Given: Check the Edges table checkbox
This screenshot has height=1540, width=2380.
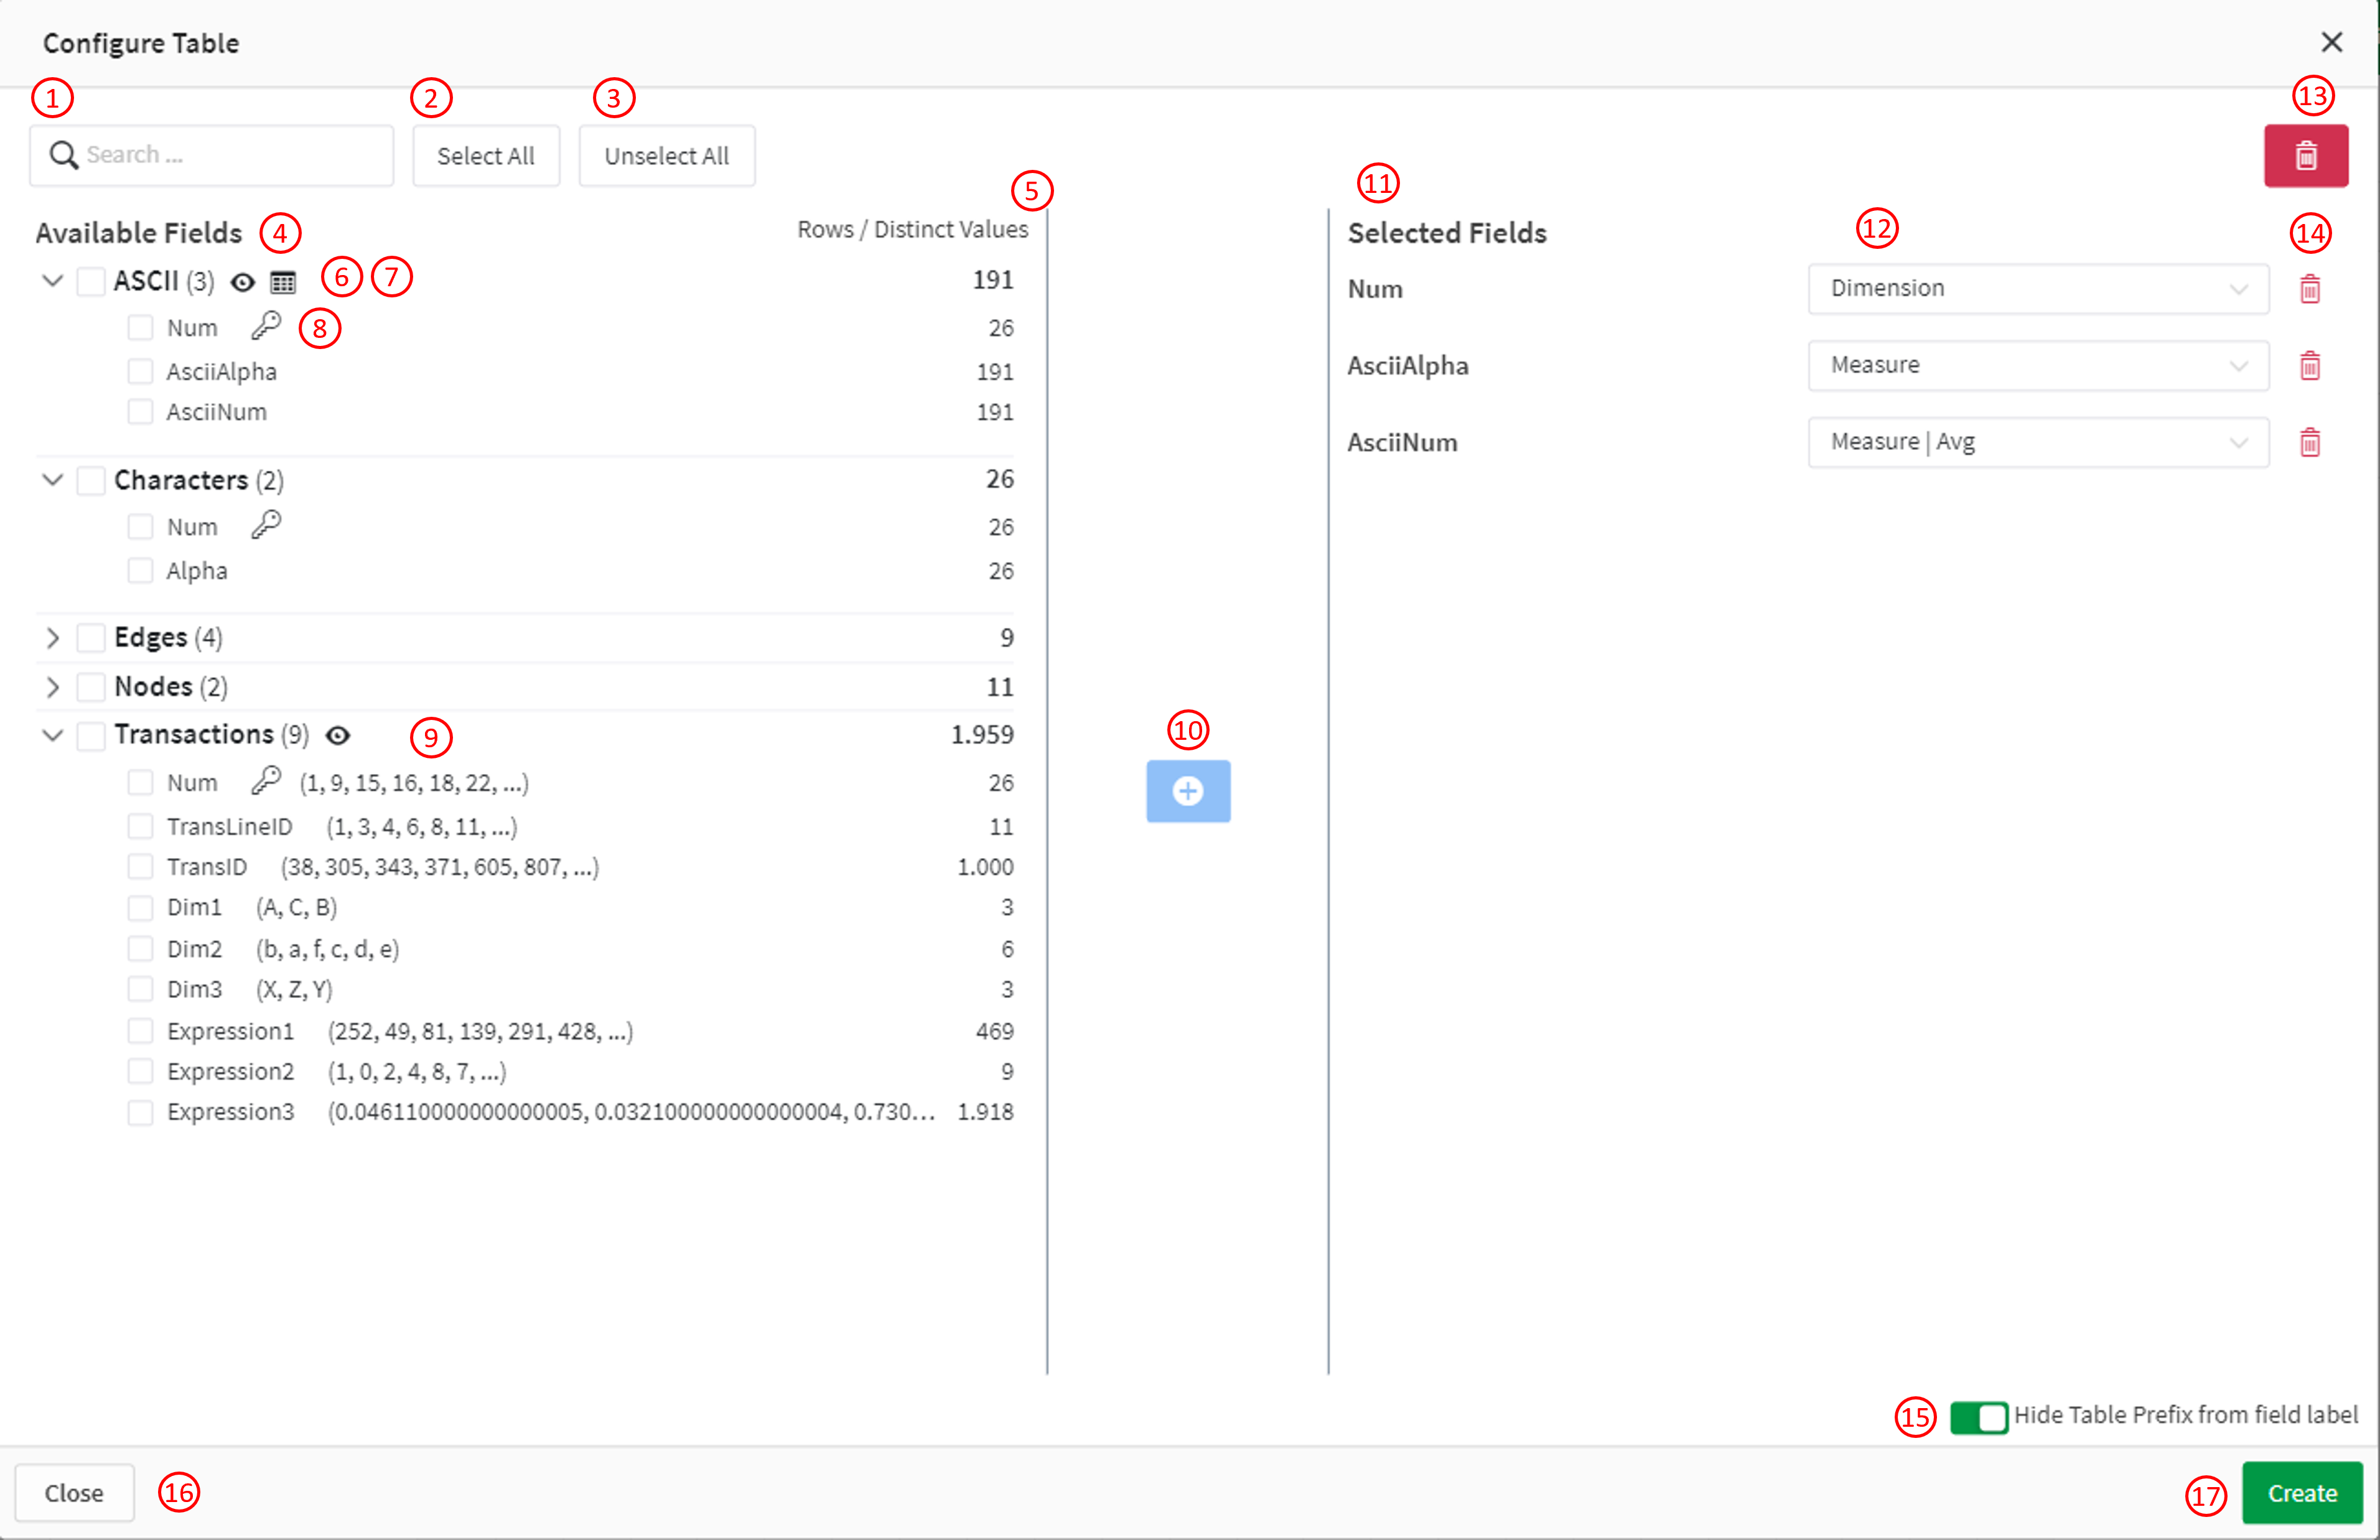Looking at the screenshot, I should pos(91,637).
